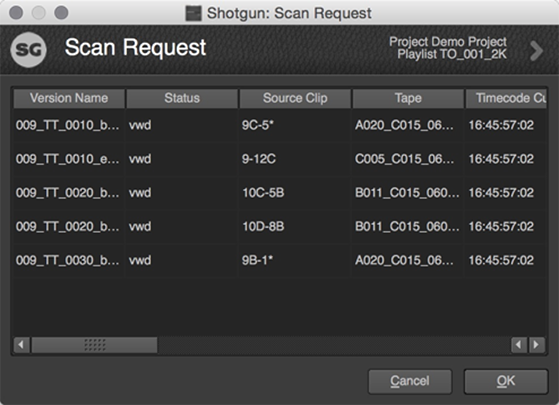This screenshot has height=405, width=559.
Task: Click the Shotgun window title icon
Action: pyautogui.click(x=194, y=14)
